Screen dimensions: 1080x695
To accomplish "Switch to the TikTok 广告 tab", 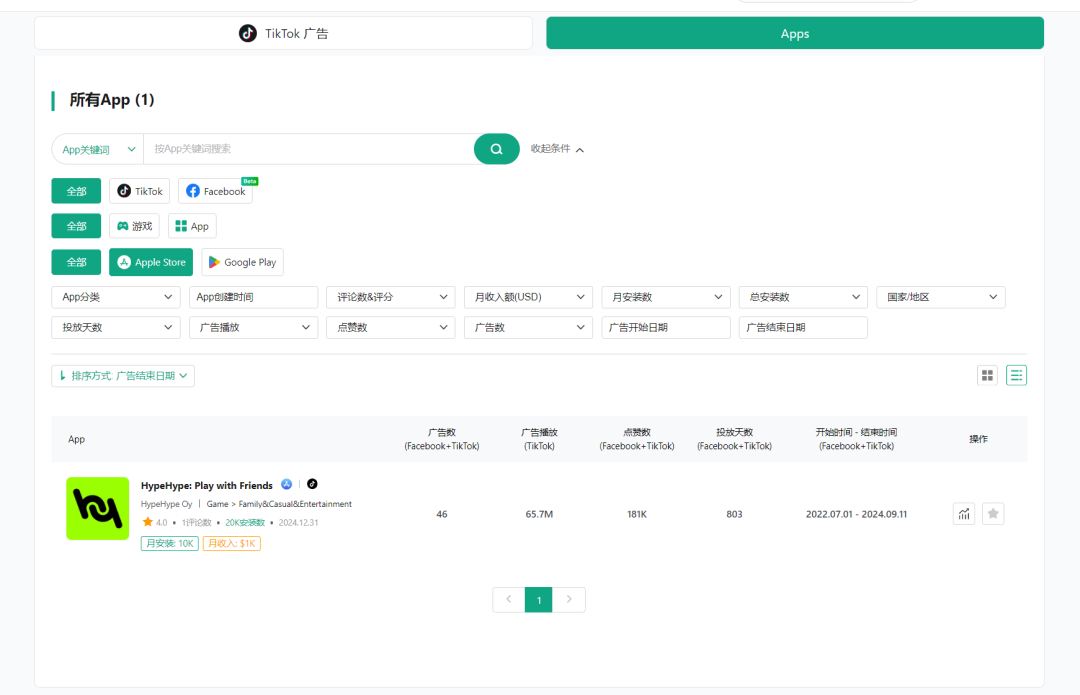I will click(283, 33).
